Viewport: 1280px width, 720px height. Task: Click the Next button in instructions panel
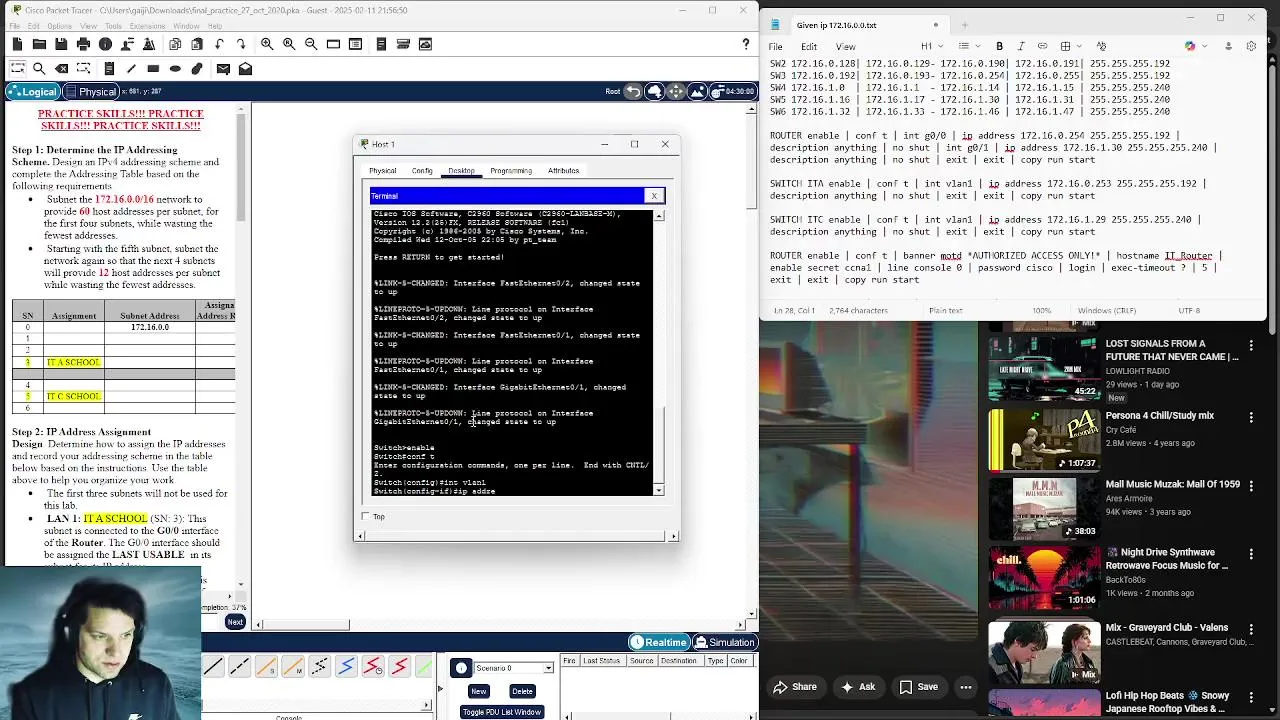pyautogui.click(x=235, y=622)
